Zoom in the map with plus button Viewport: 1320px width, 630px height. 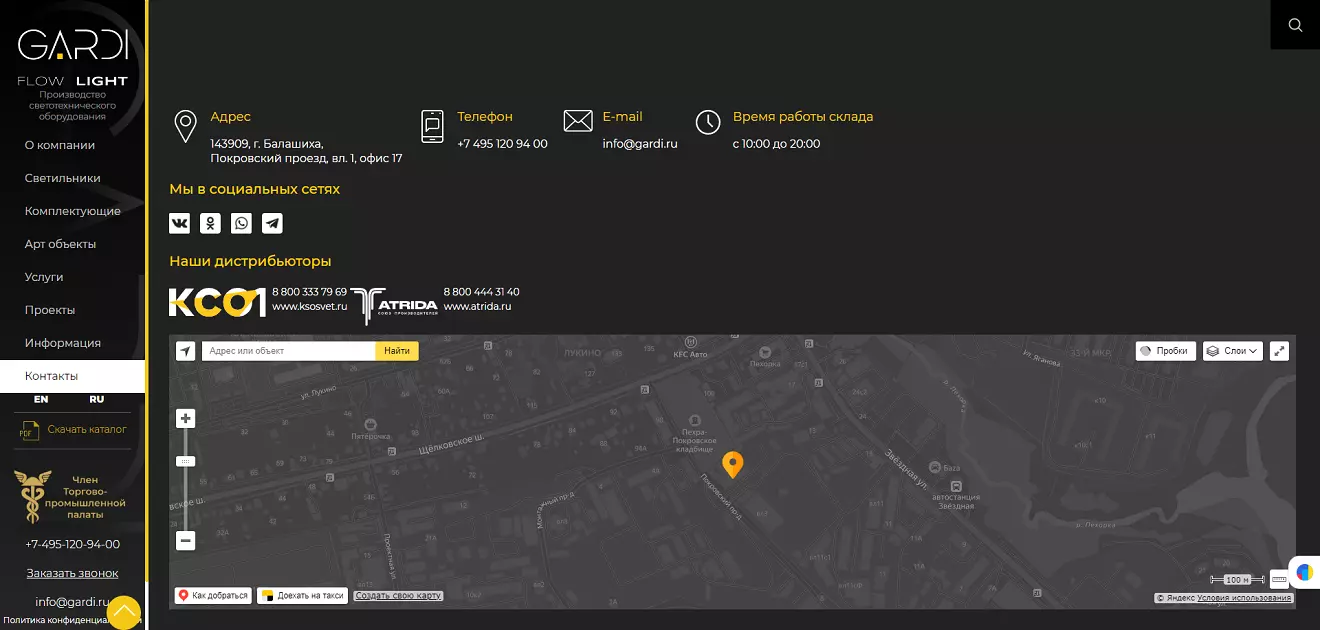(185, 419)
